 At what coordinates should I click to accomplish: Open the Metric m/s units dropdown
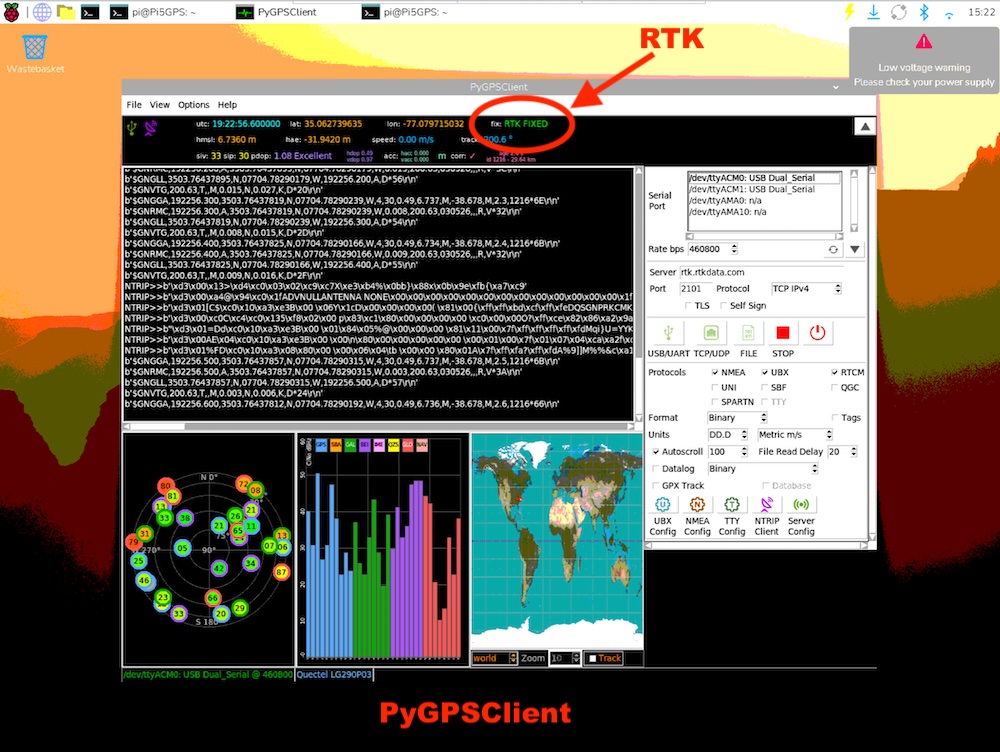829,435
